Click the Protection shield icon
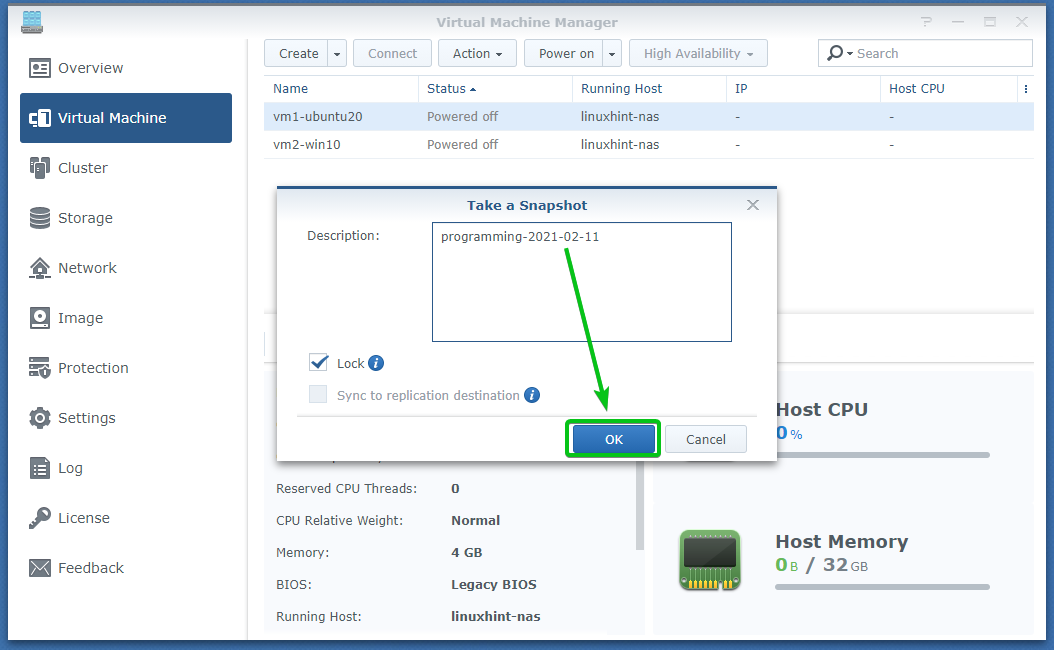Image resolution: width=1054 pixels, height=650 pixels. click(40, 368)
